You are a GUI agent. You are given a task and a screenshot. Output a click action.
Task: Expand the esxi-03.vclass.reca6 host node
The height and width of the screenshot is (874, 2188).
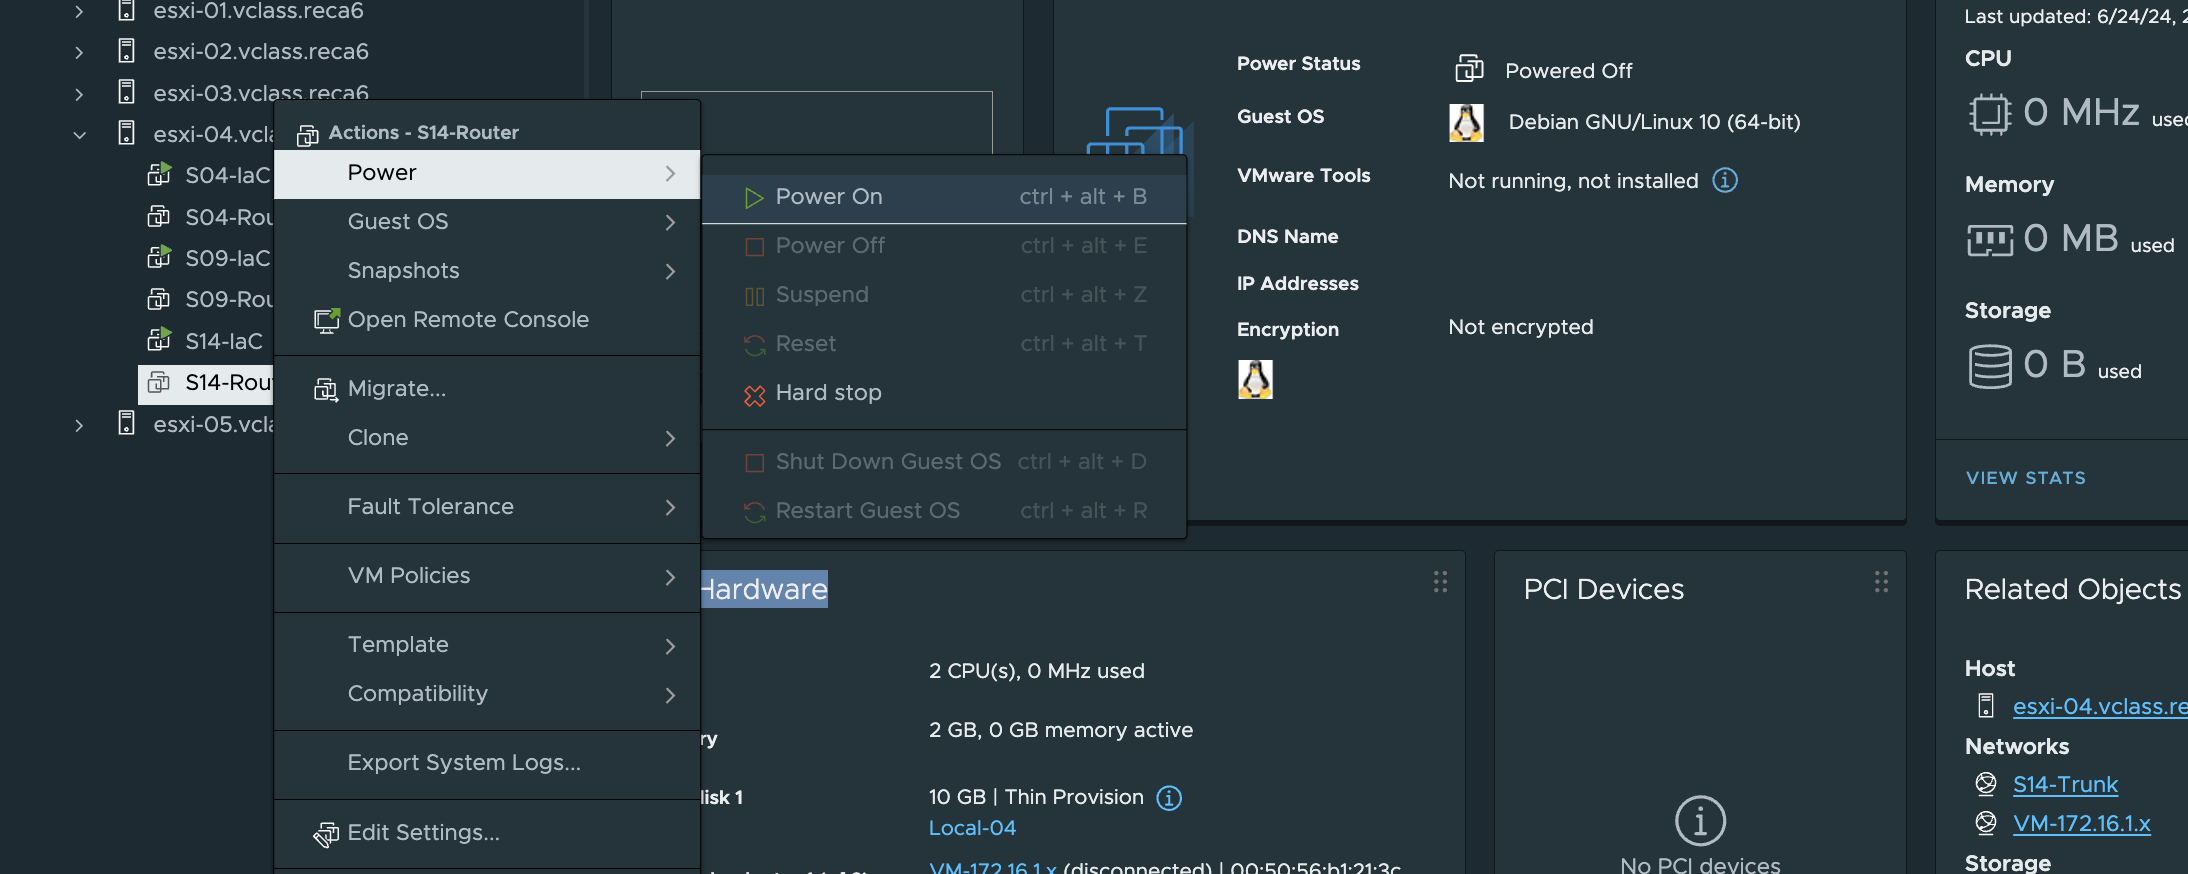(x=79, y=94)
